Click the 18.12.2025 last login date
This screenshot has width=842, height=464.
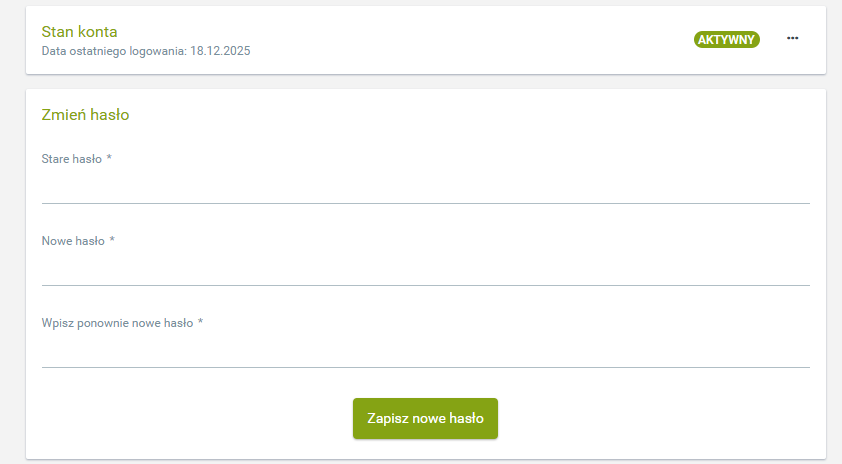220,50
